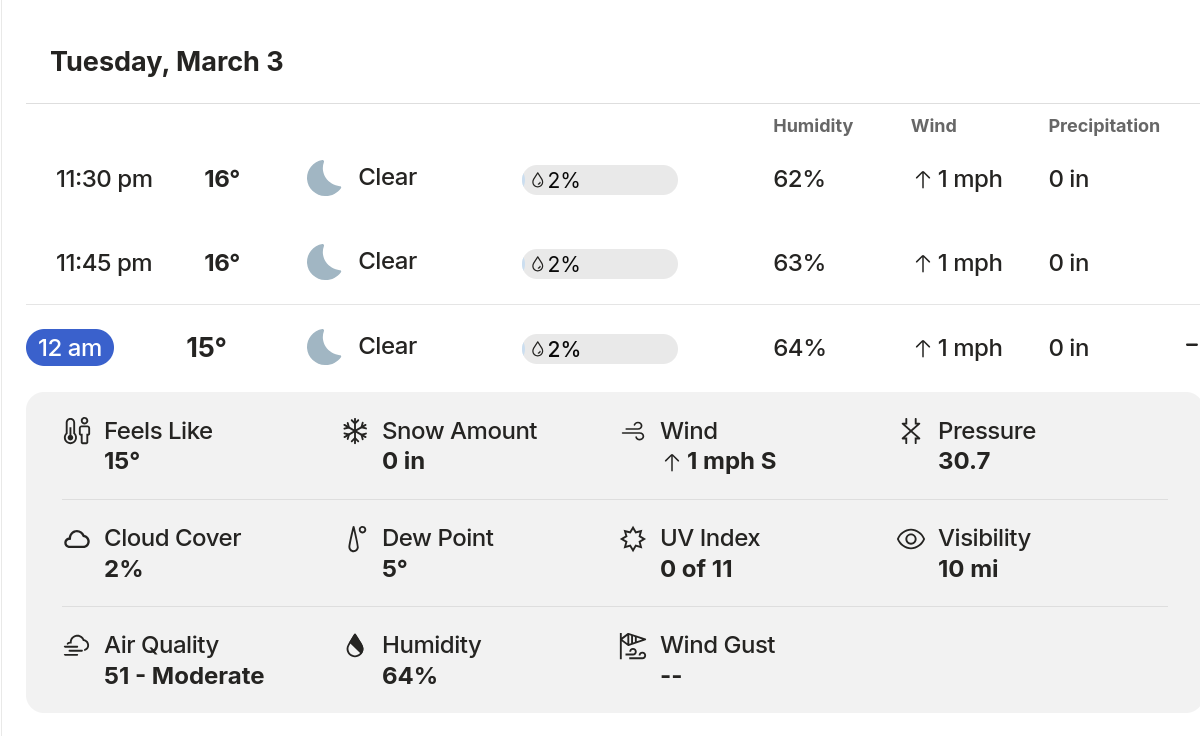
Task: Click the Precipitation column header
Action: 1103,126
